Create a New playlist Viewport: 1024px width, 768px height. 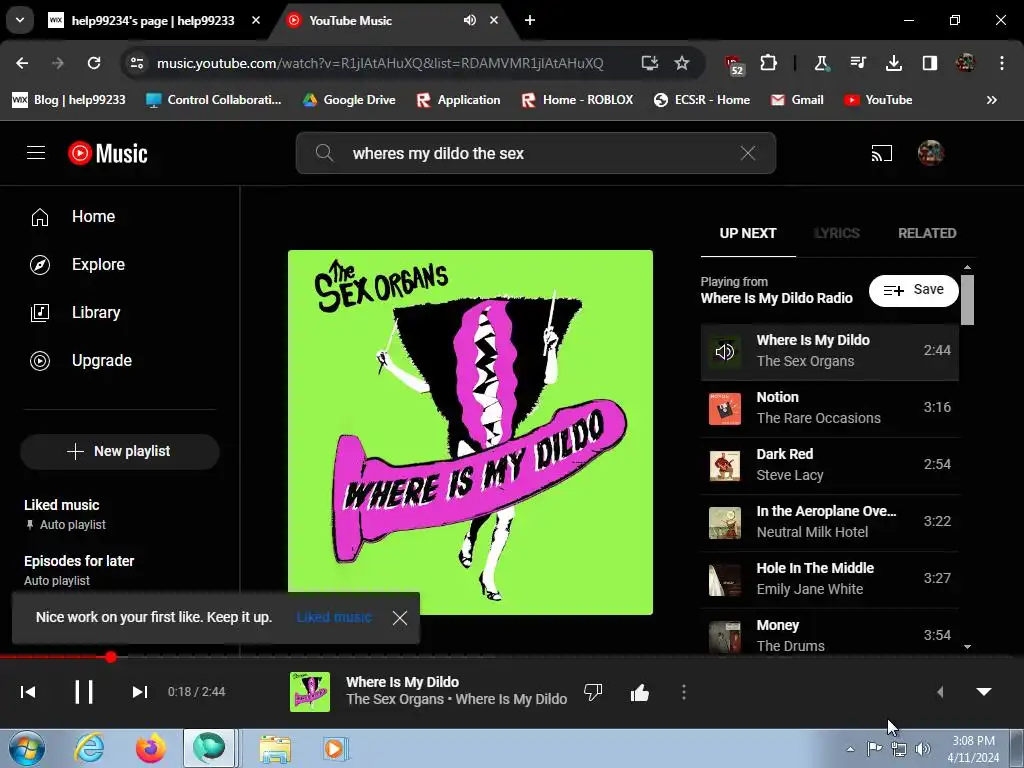pos(120,451)
